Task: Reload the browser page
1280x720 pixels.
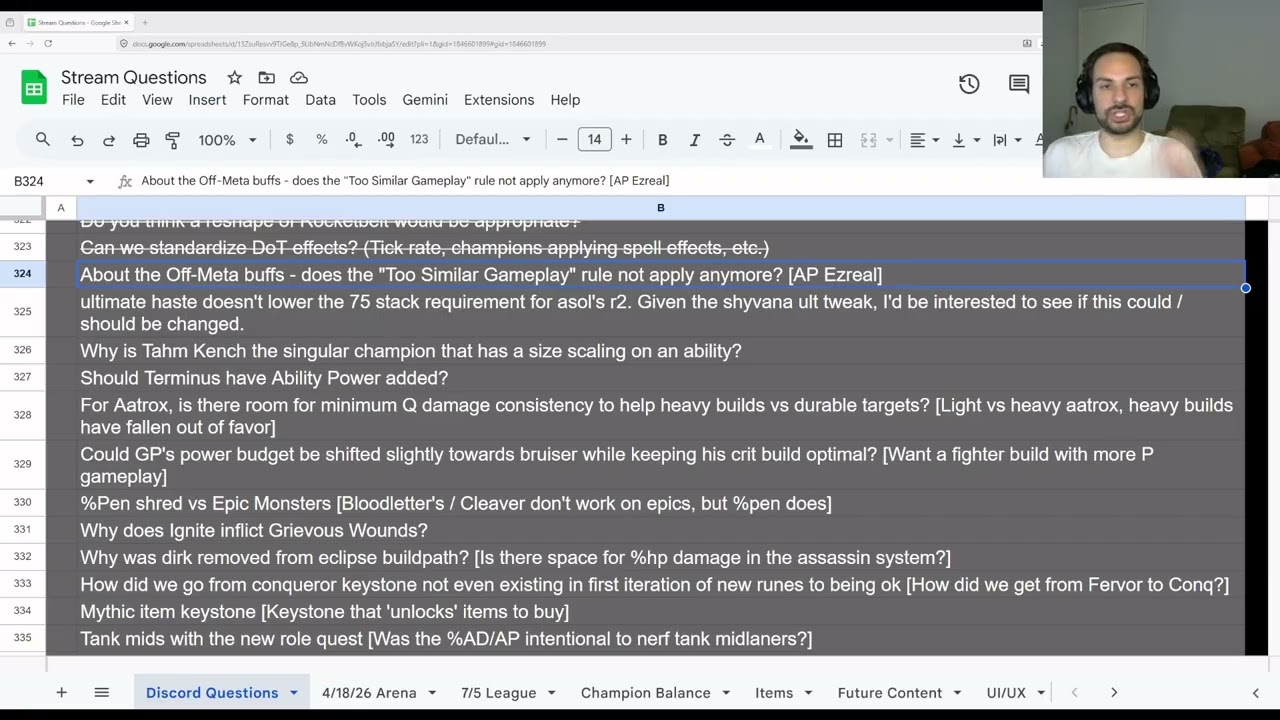Action: pyautogui.click(x=48, y=43)
